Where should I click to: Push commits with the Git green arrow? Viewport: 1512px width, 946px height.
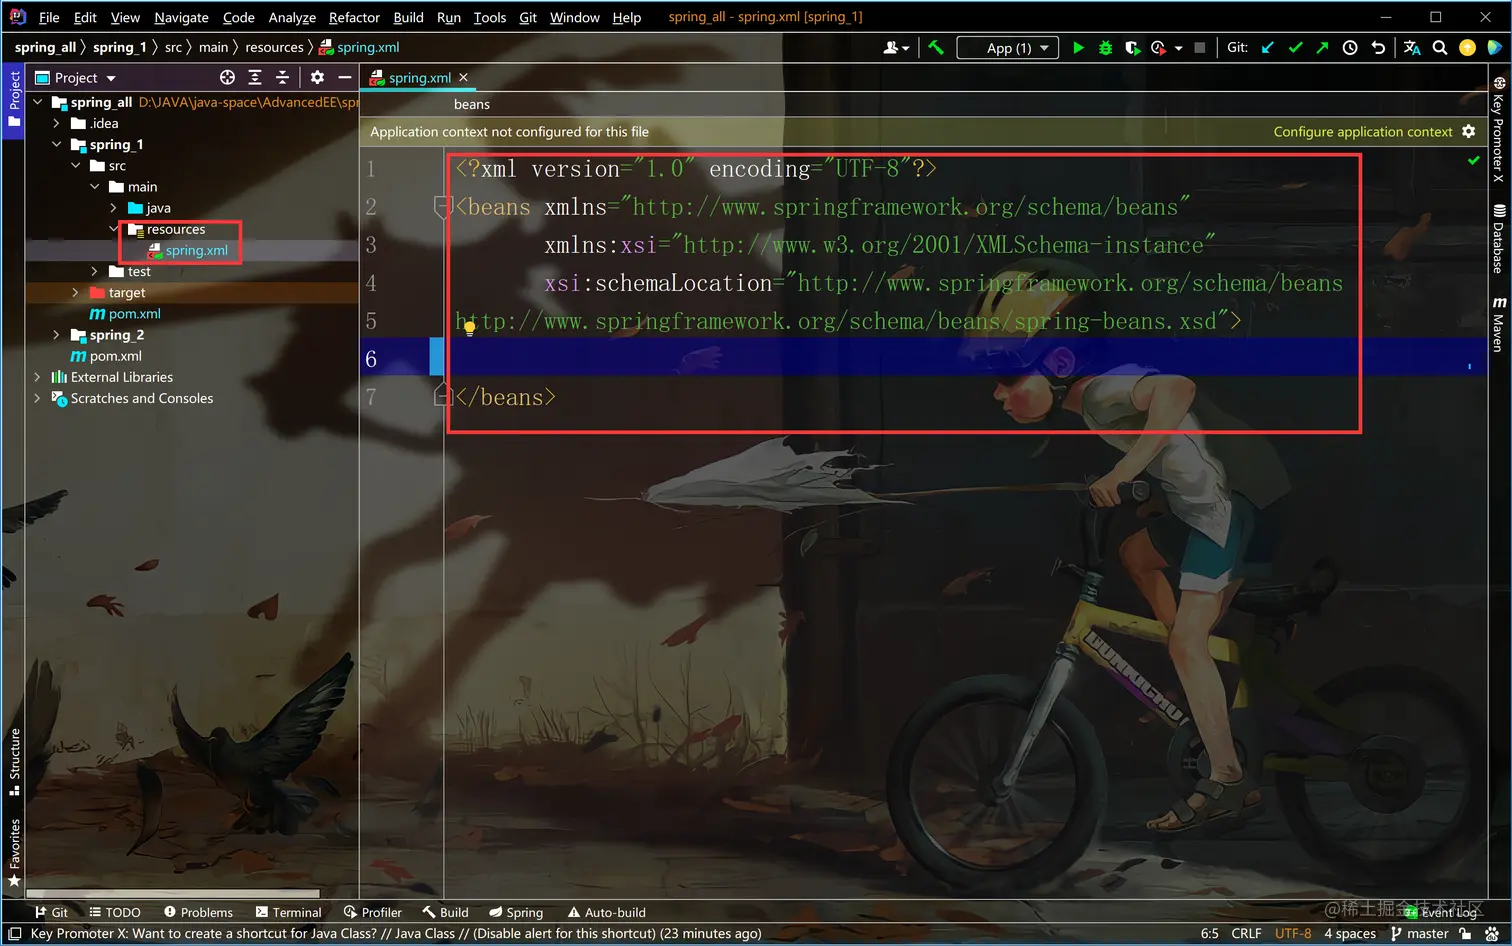[1322, 47]
